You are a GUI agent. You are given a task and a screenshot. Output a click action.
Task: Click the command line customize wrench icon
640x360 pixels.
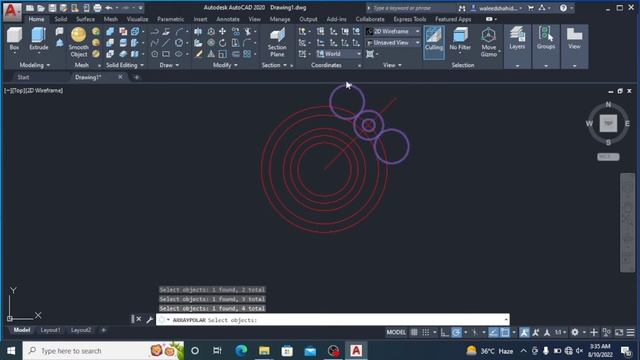pos(149,320)
